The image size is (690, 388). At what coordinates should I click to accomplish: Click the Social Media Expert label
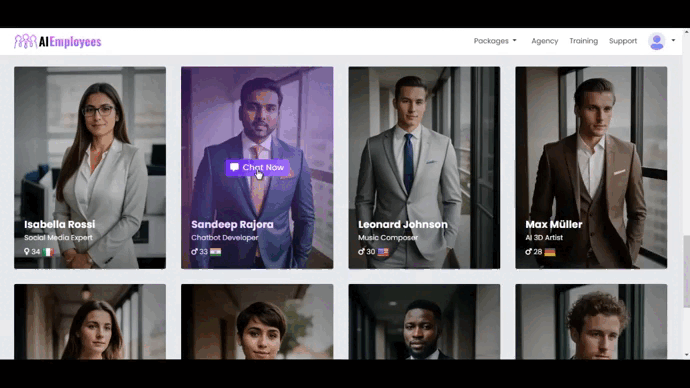[x=58, y=238]
